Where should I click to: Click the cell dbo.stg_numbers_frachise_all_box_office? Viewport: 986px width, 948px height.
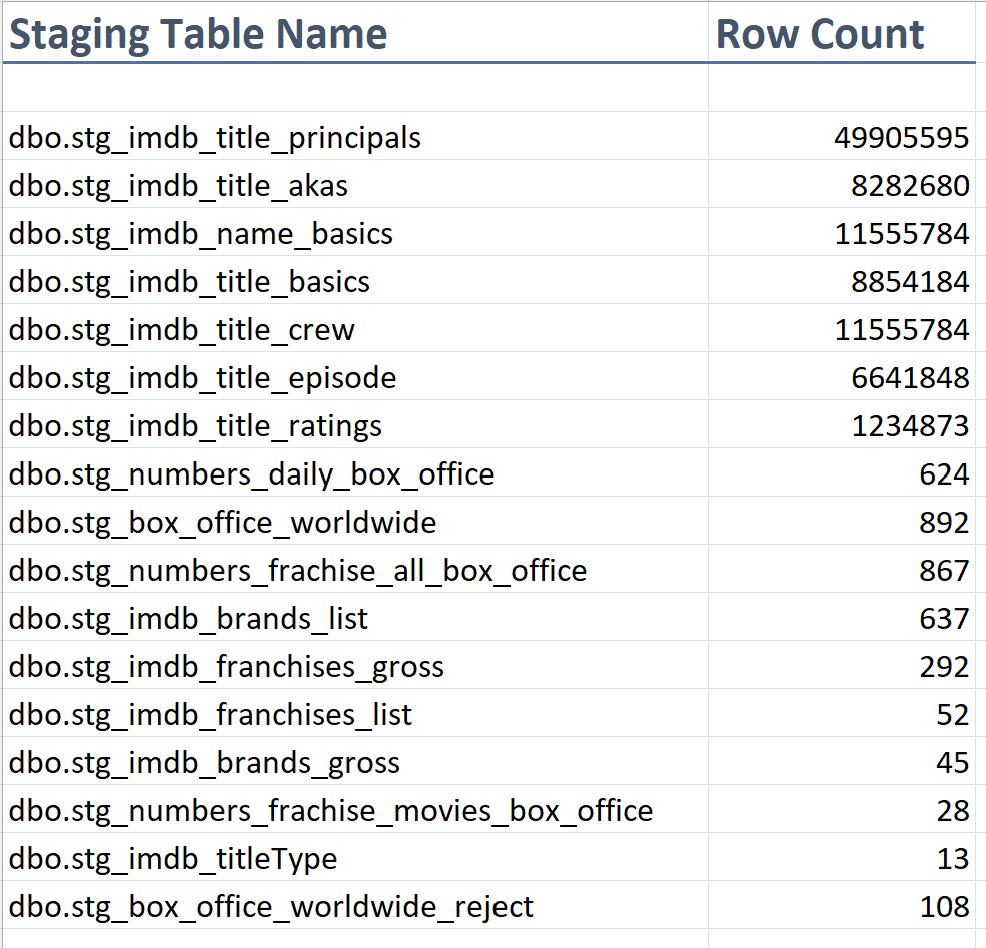pyautogui.click(x=355, y=569)
